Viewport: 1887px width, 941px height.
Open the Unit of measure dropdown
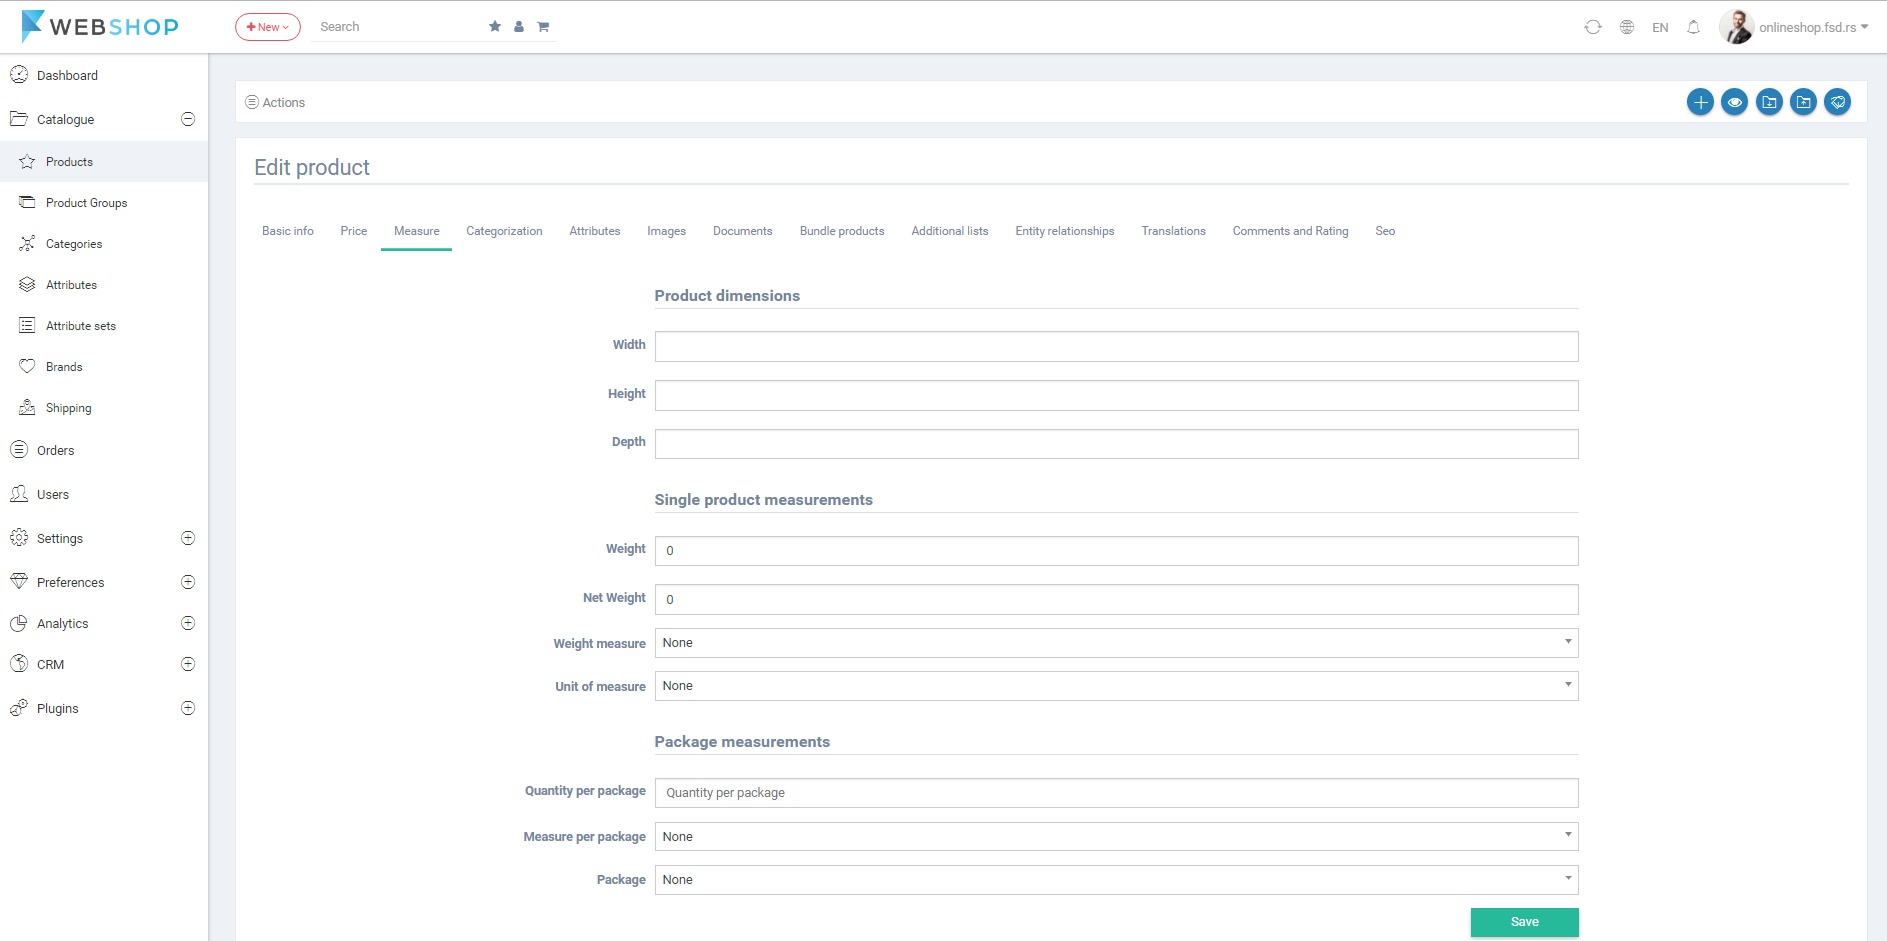pos(1116,686)
